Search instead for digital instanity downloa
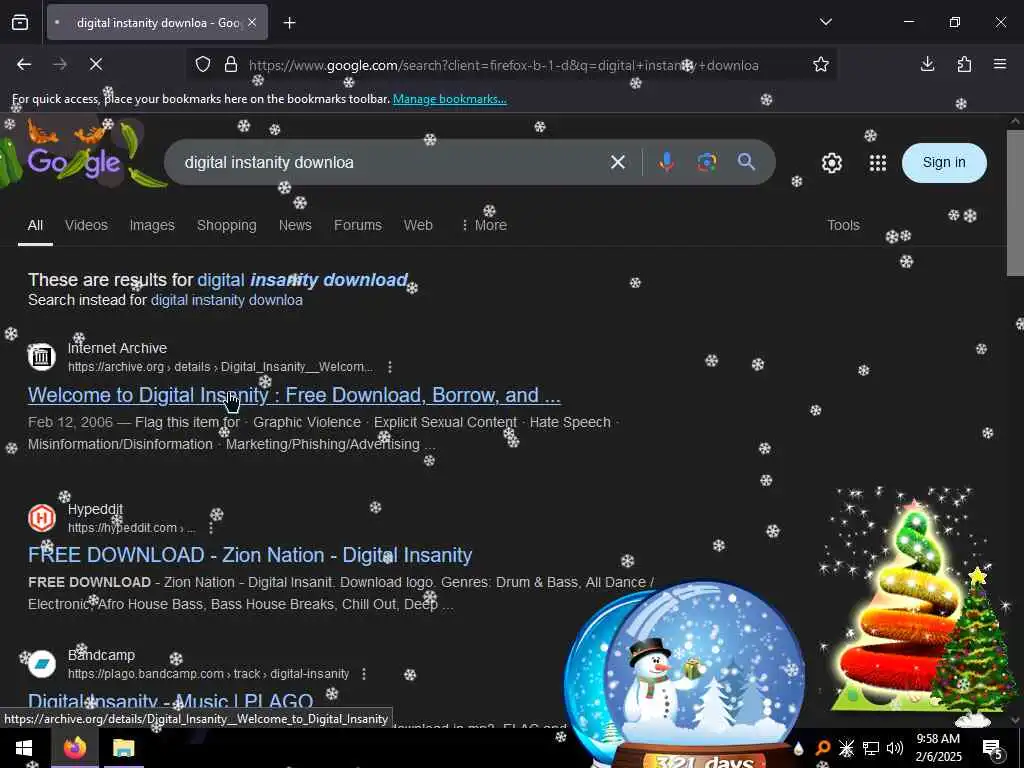Viewport: 1024px width, 768px height. (x=227, y=300)
